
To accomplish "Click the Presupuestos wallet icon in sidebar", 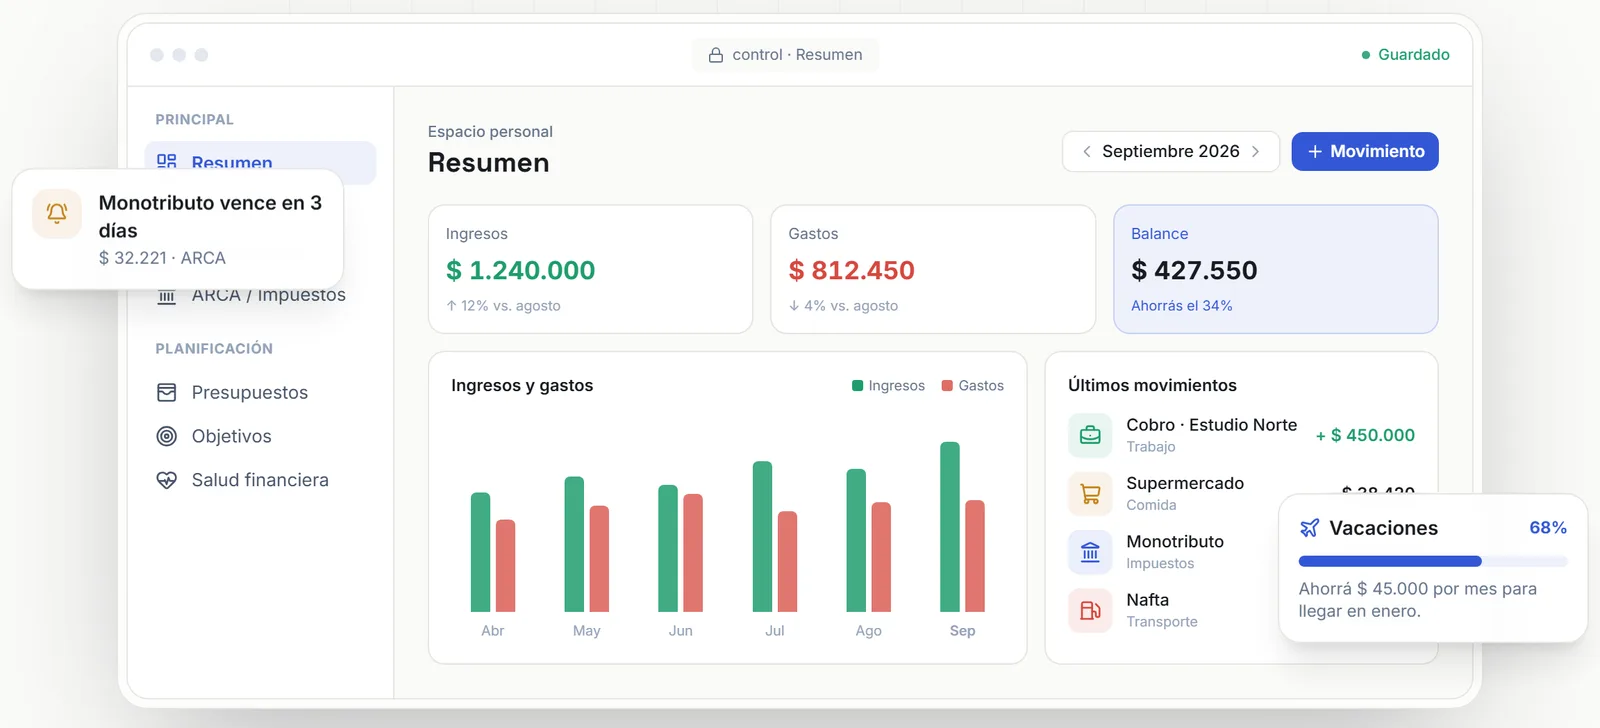I will 167,393.
